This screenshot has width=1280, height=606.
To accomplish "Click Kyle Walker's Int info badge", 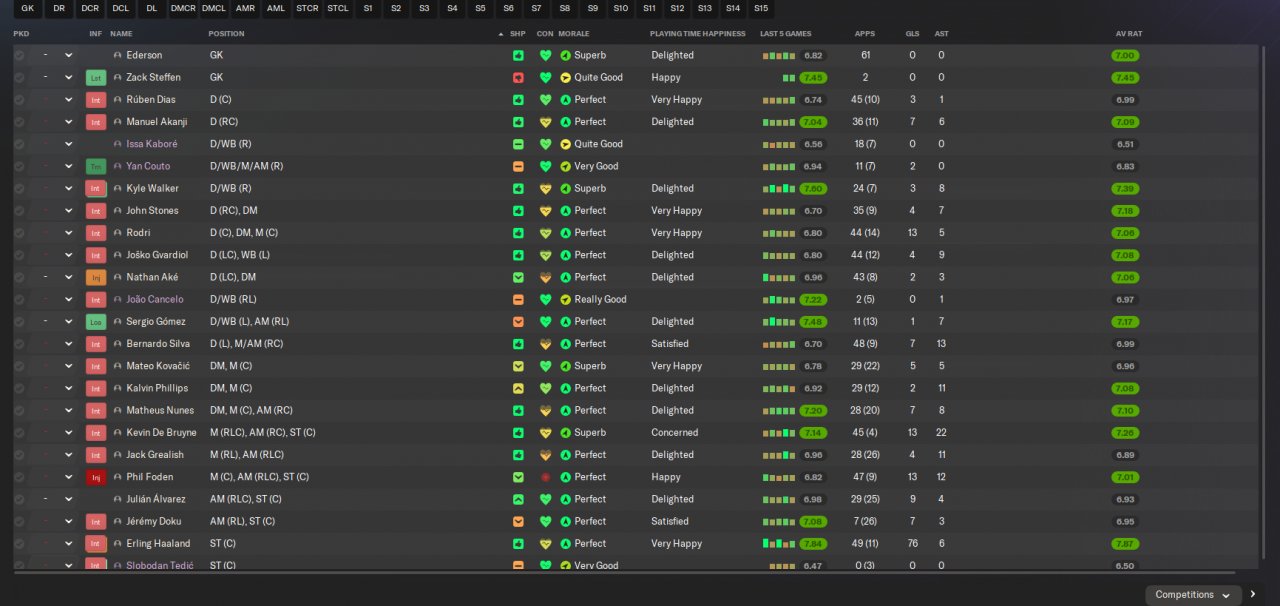I will [x=96, y=188].
